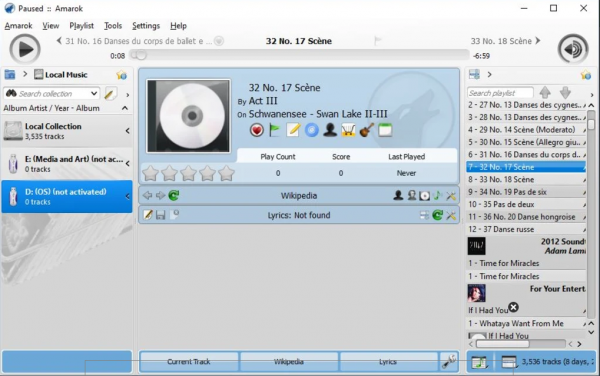Remove If I Had You with X icon
Screen dimensions: 600x376
[514, 307]
